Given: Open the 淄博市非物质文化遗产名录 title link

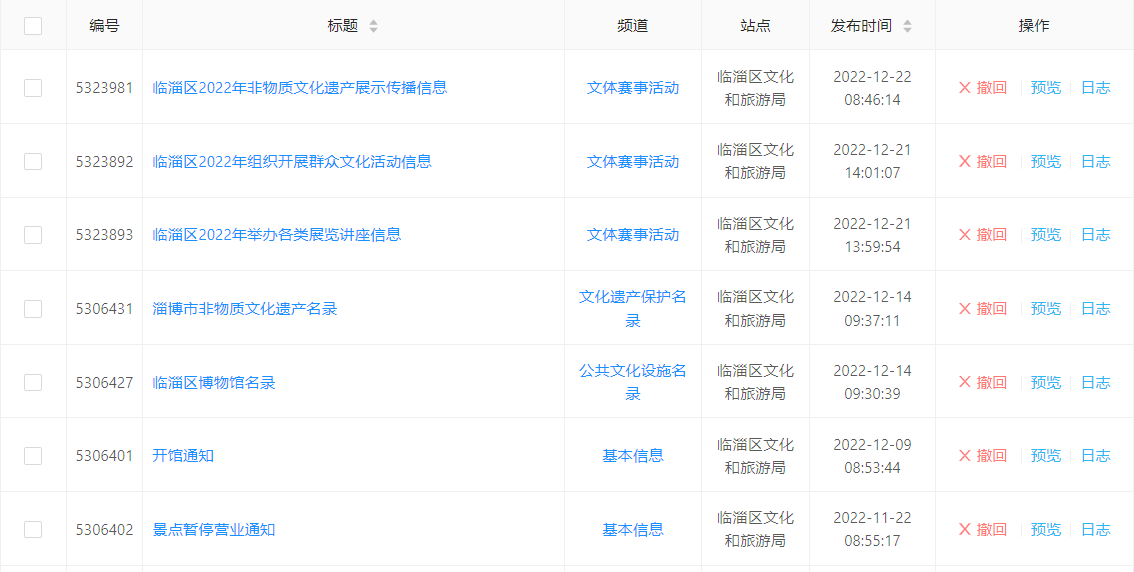Looking at the screenshot, I should coord(245,309).
